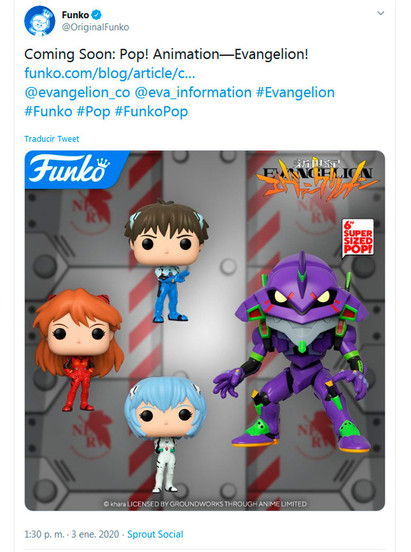Screen dimensions: 411x552
Task: Open the @eva_information mention
Action: [193, 93]
